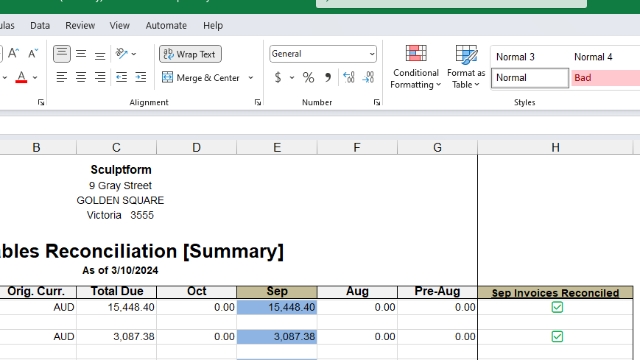Screen dimensions: 640x360
Task: Select the Oct heading cell
Action: click(x=196, y=291)
